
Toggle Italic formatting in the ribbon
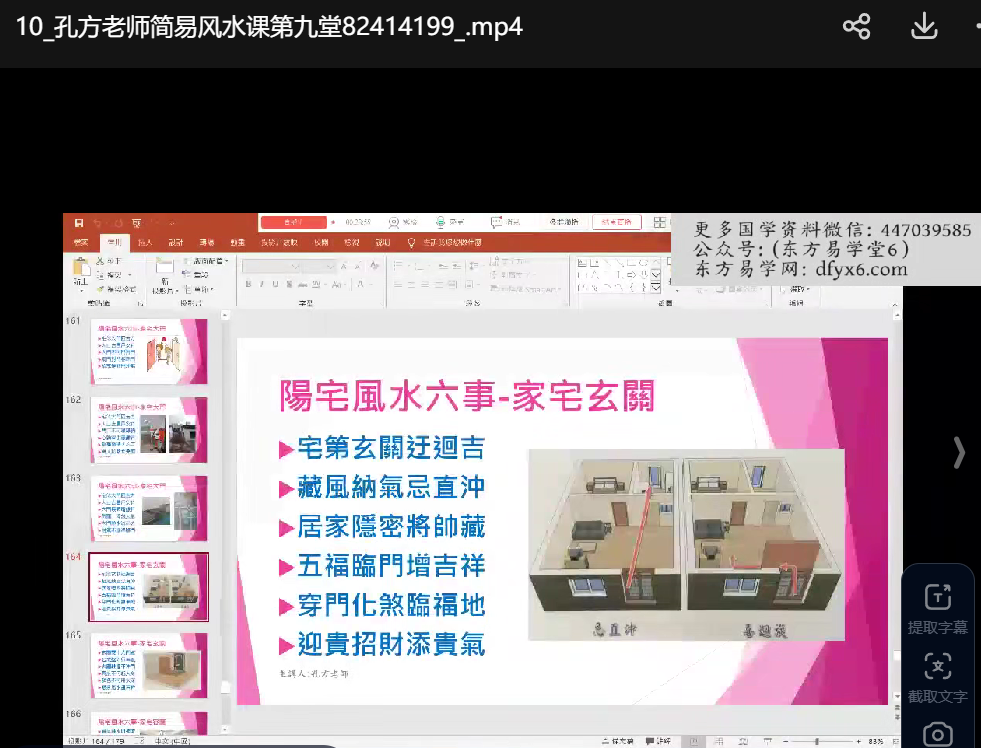pyautogui.click(x=260, y=284)
